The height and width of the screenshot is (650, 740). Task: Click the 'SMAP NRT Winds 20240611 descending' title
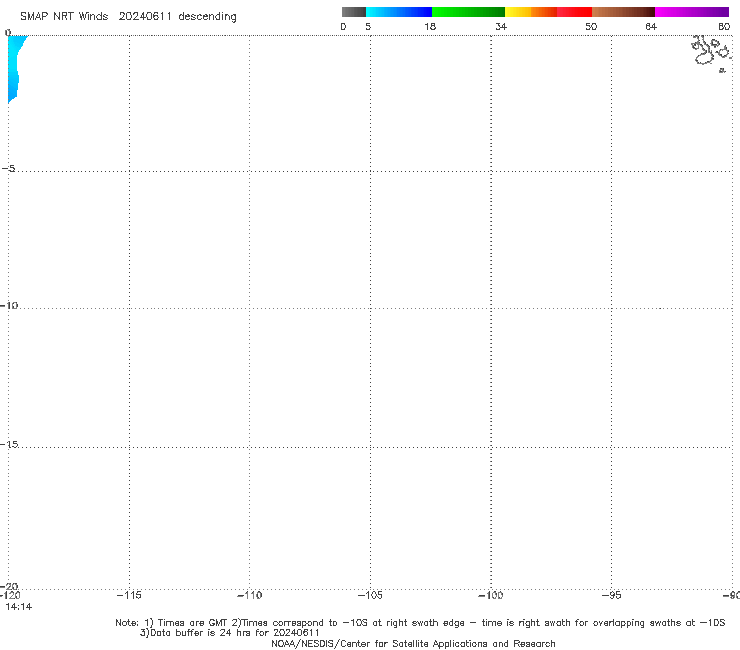pos(128,16)
